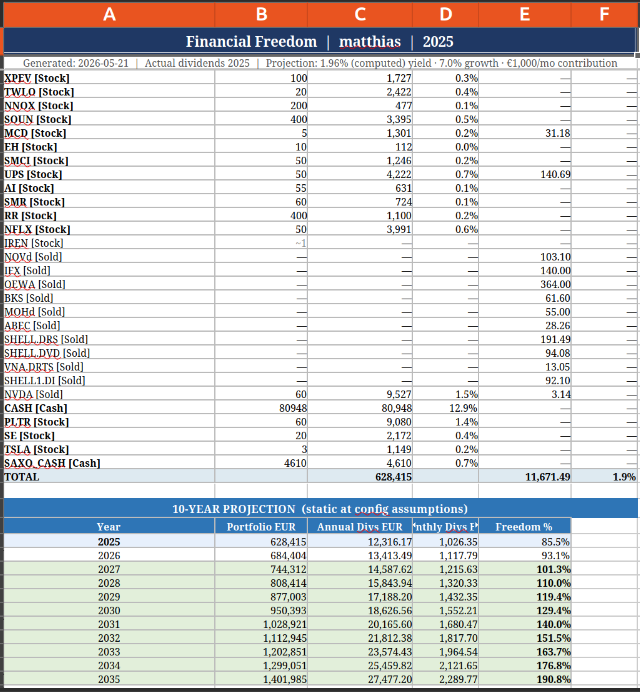Click the Annual Divs EUR heading
Screen dimensions: 640x692
pyautogui.click(x=360, y=527)
